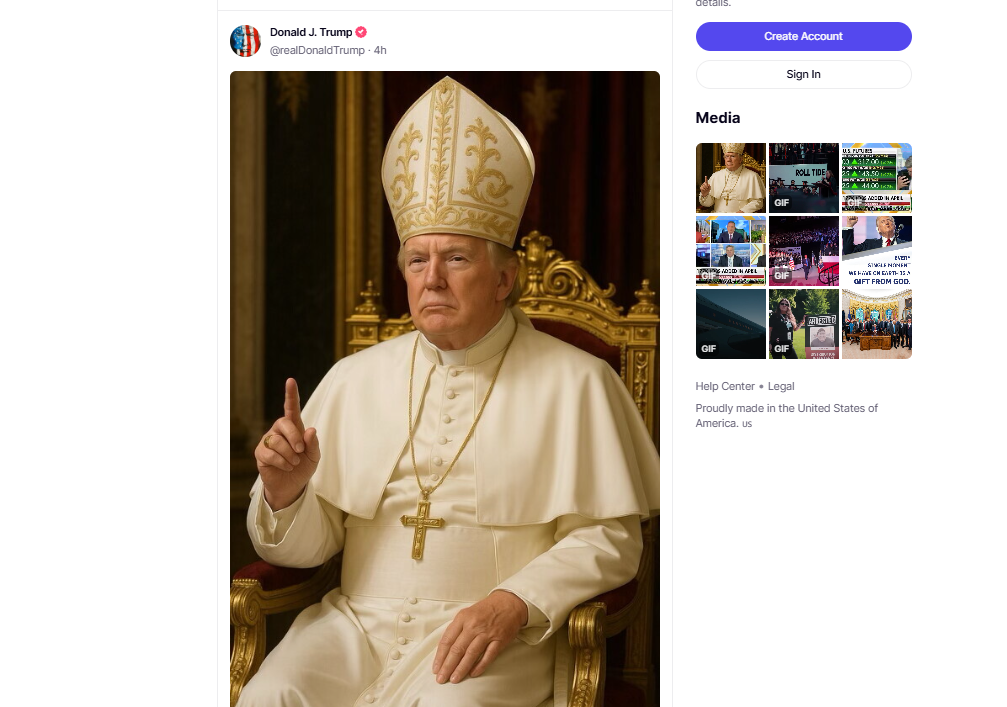This screenshot has width=1007, height=707.
Task: Click the Sign In button
Action: 803,74
